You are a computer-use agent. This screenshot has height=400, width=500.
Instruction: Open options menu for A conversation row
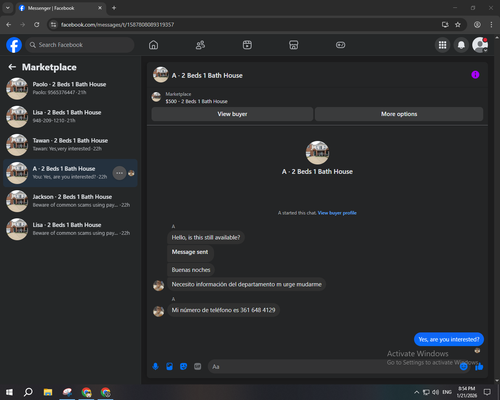click(x=119, y=173)
